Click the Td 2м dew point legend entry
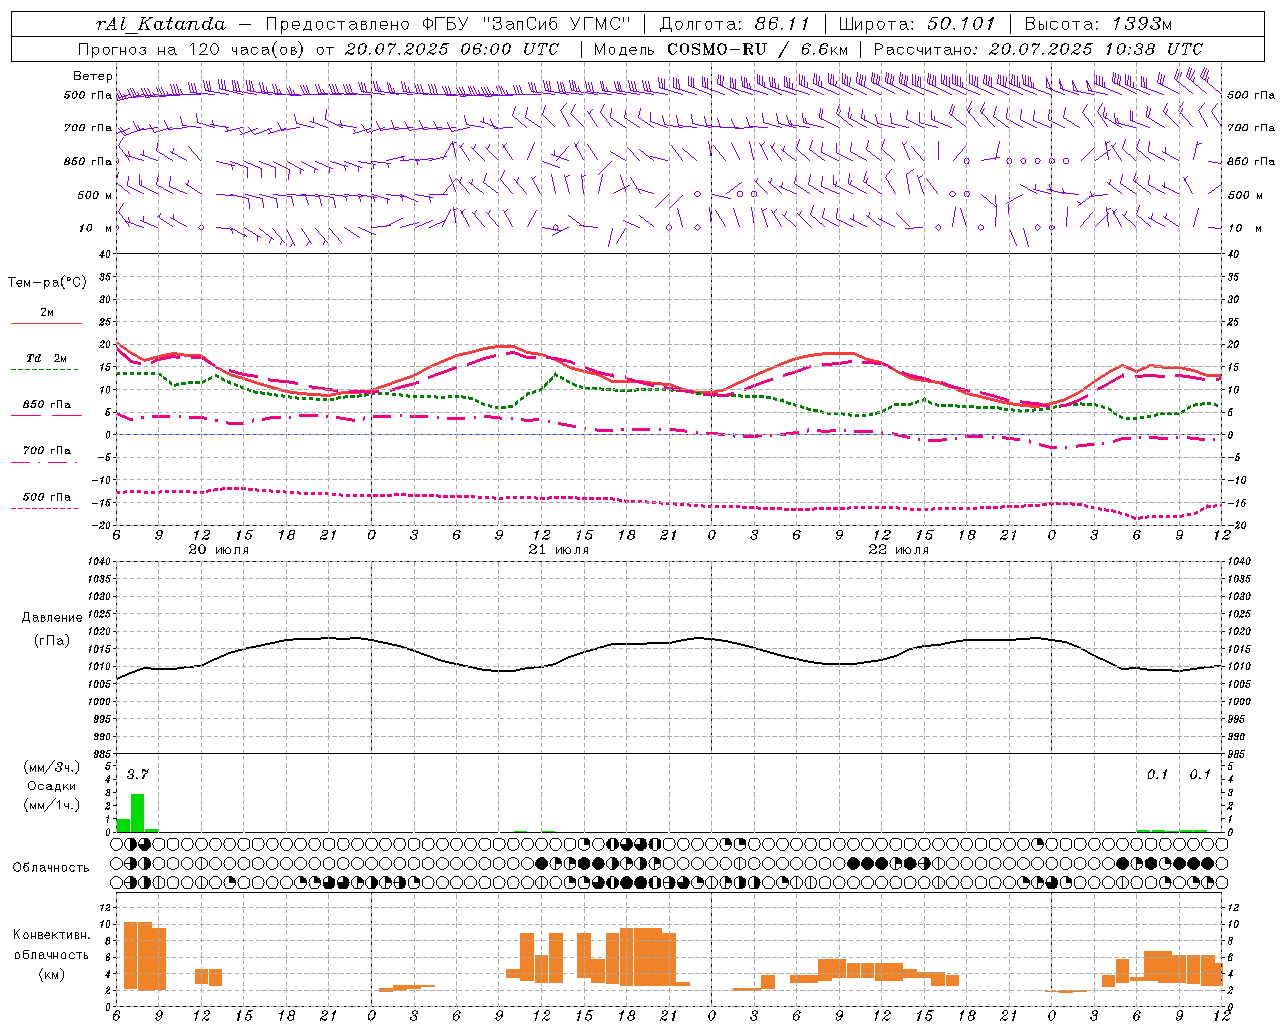Screen dimensions: 1280x1024 pyautogui.click(x=47, y=358)
